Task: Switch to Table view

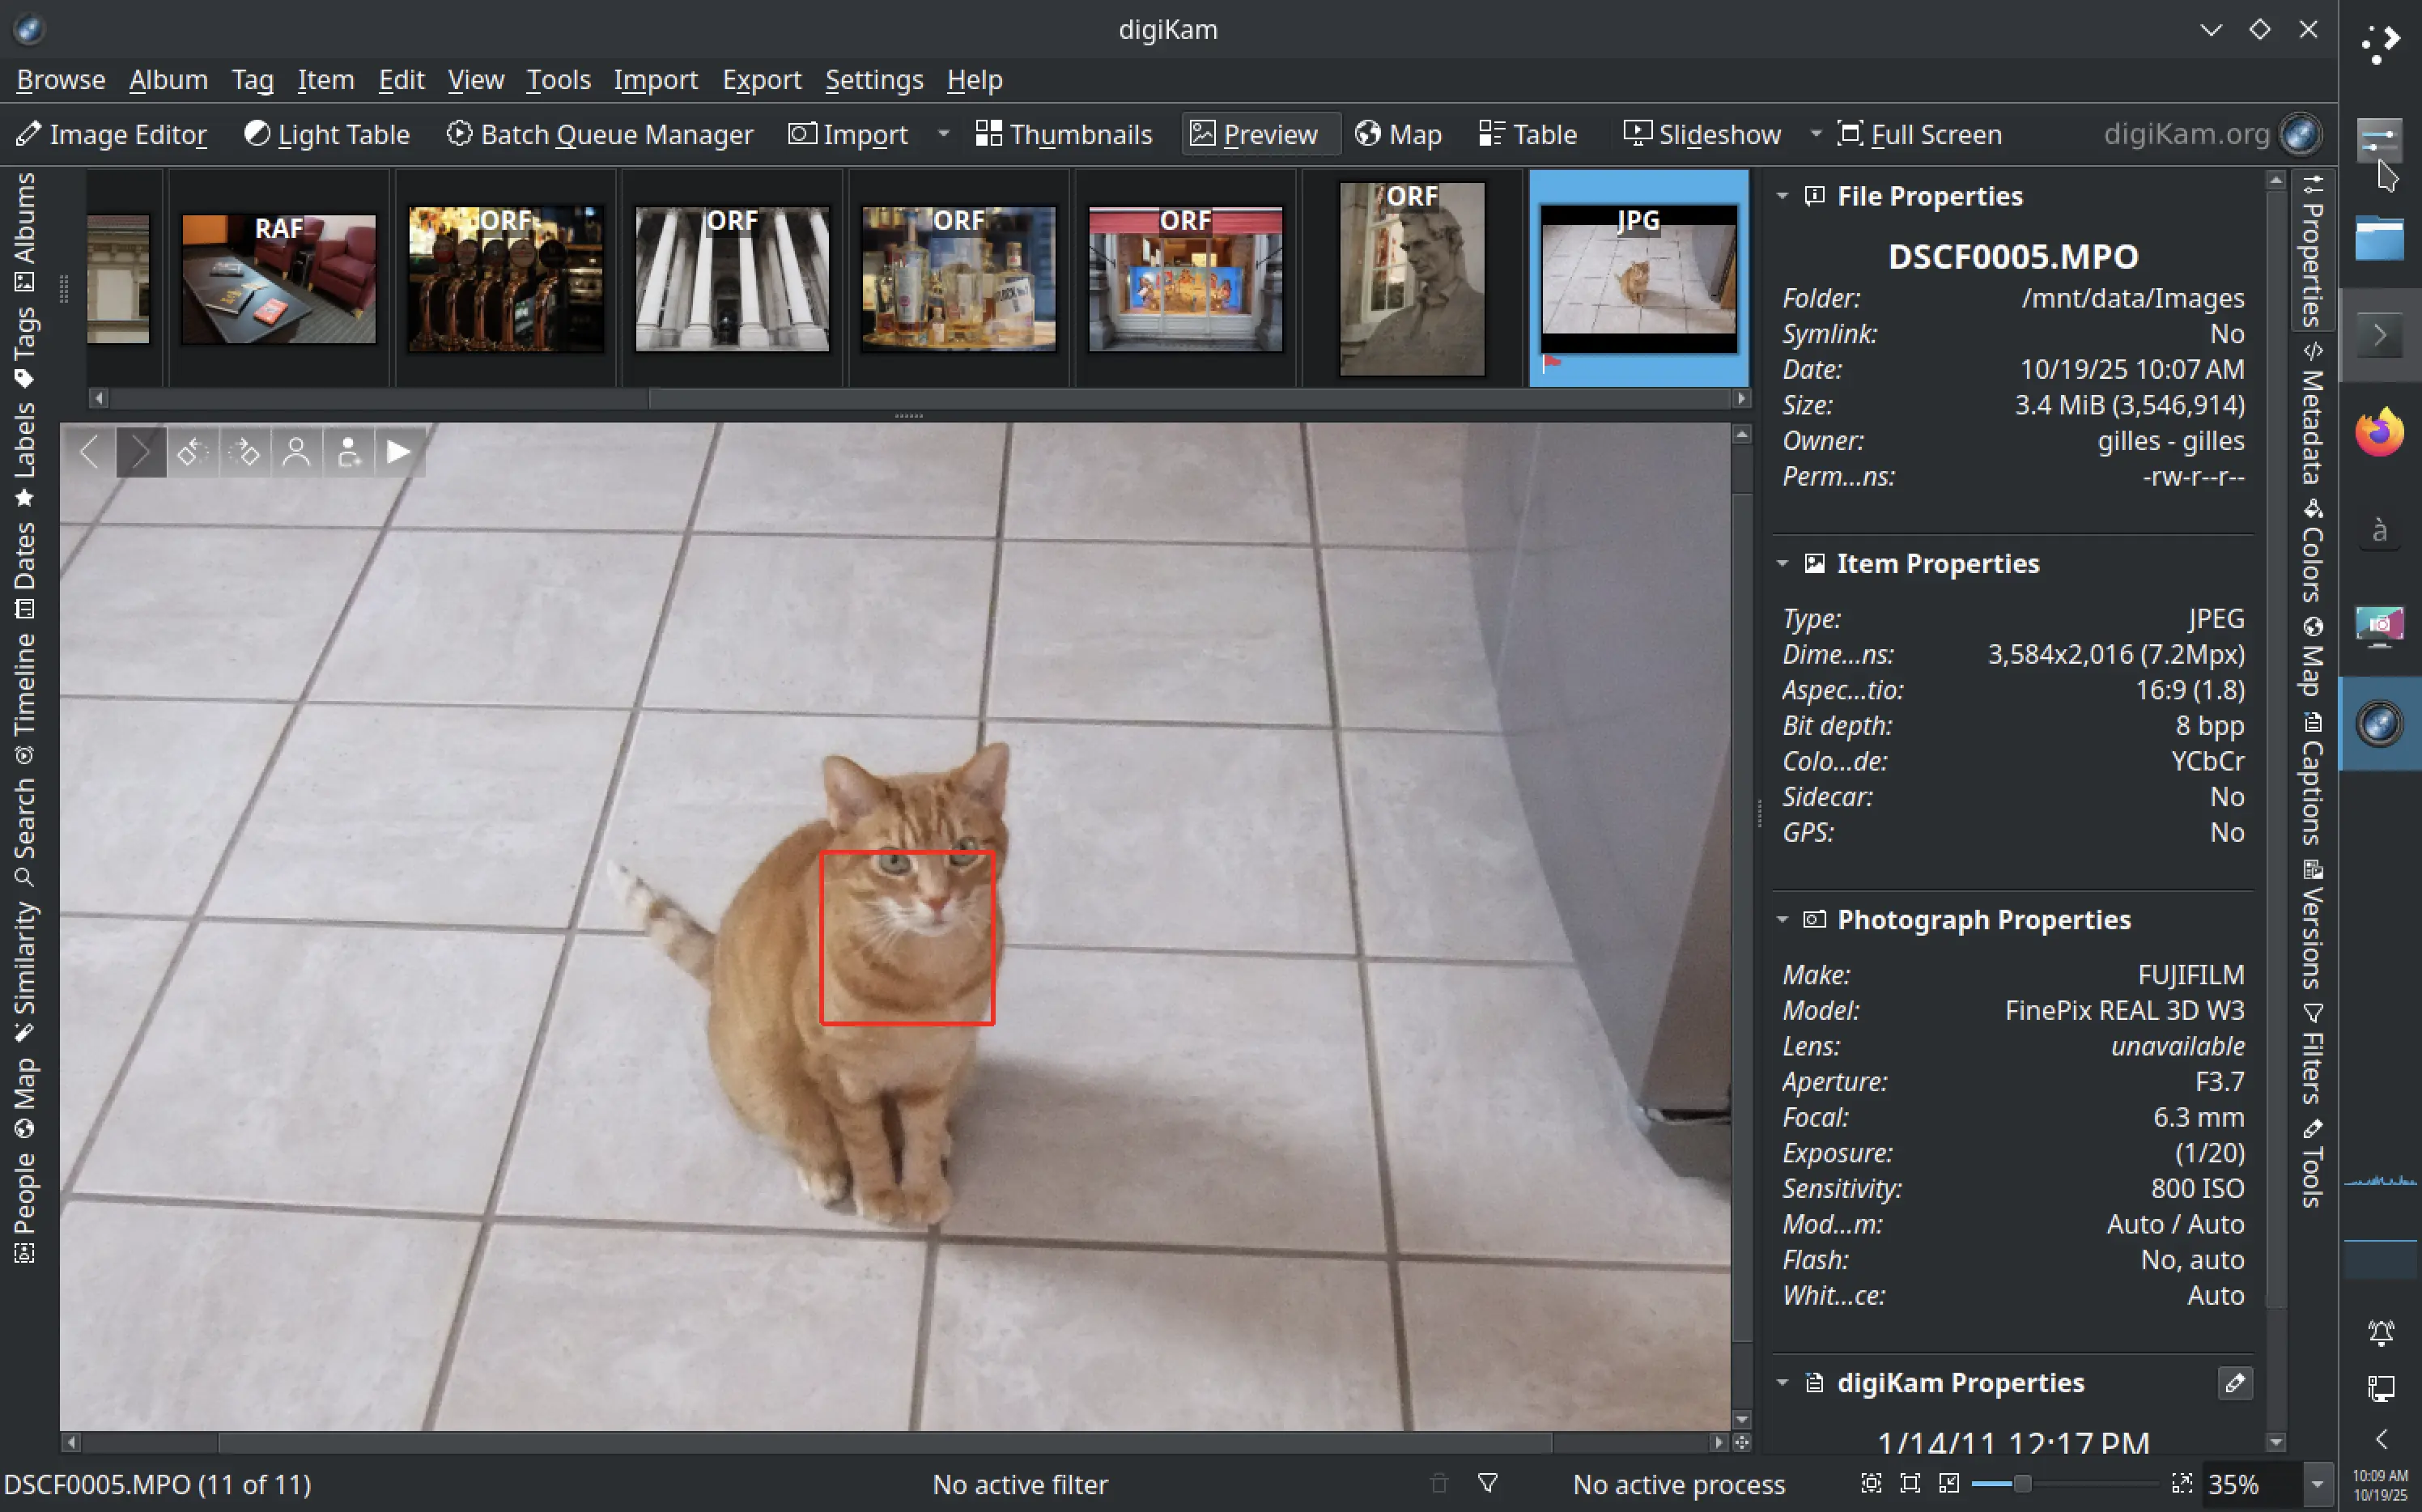Action: (x=1528, y=134)
